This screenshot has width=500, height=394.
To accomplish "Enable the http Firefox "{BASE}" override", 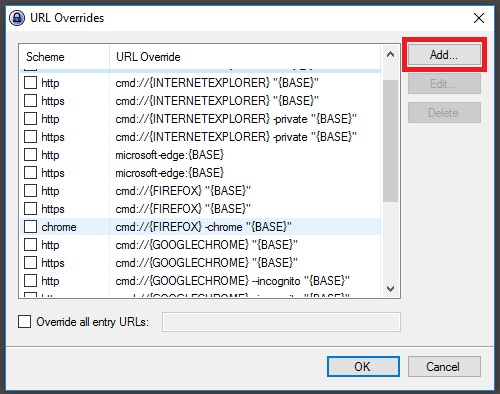I will [x=30, y=191].
